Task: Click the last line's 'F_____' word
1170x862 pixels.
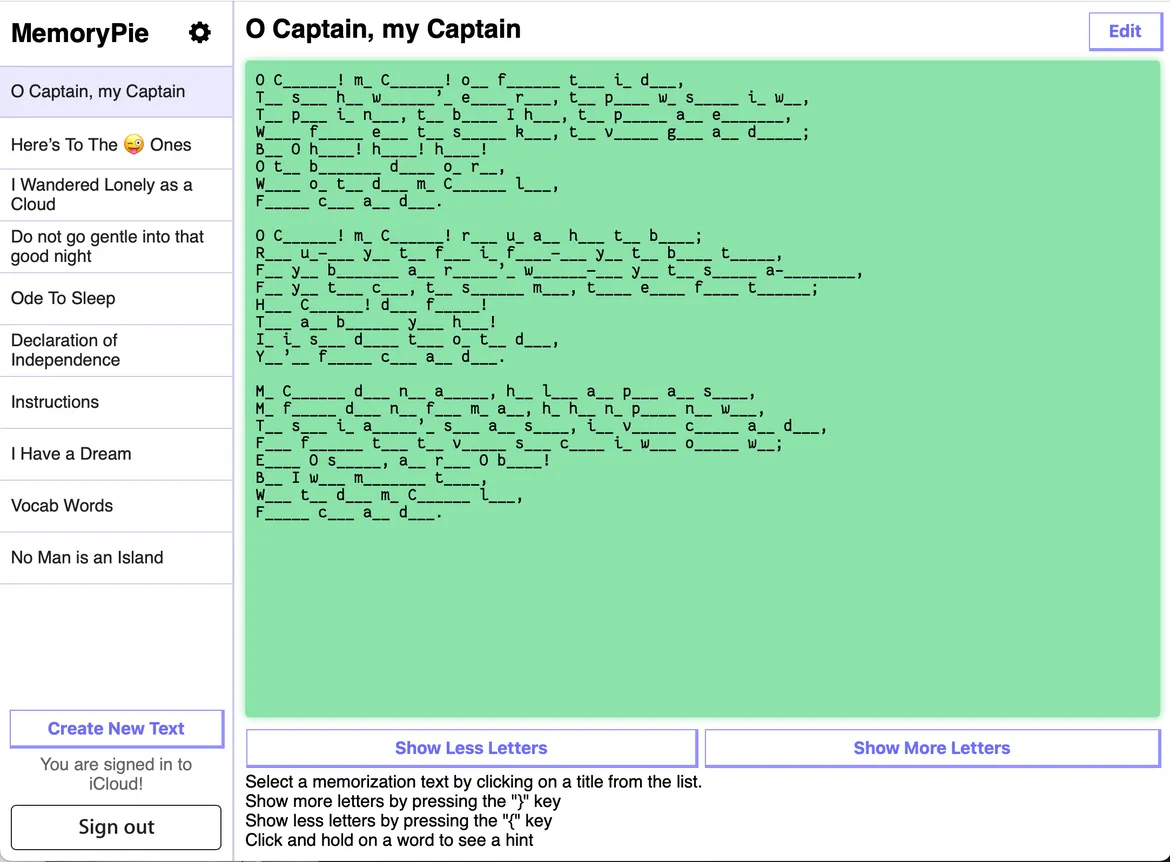Action: coord(282,513)
